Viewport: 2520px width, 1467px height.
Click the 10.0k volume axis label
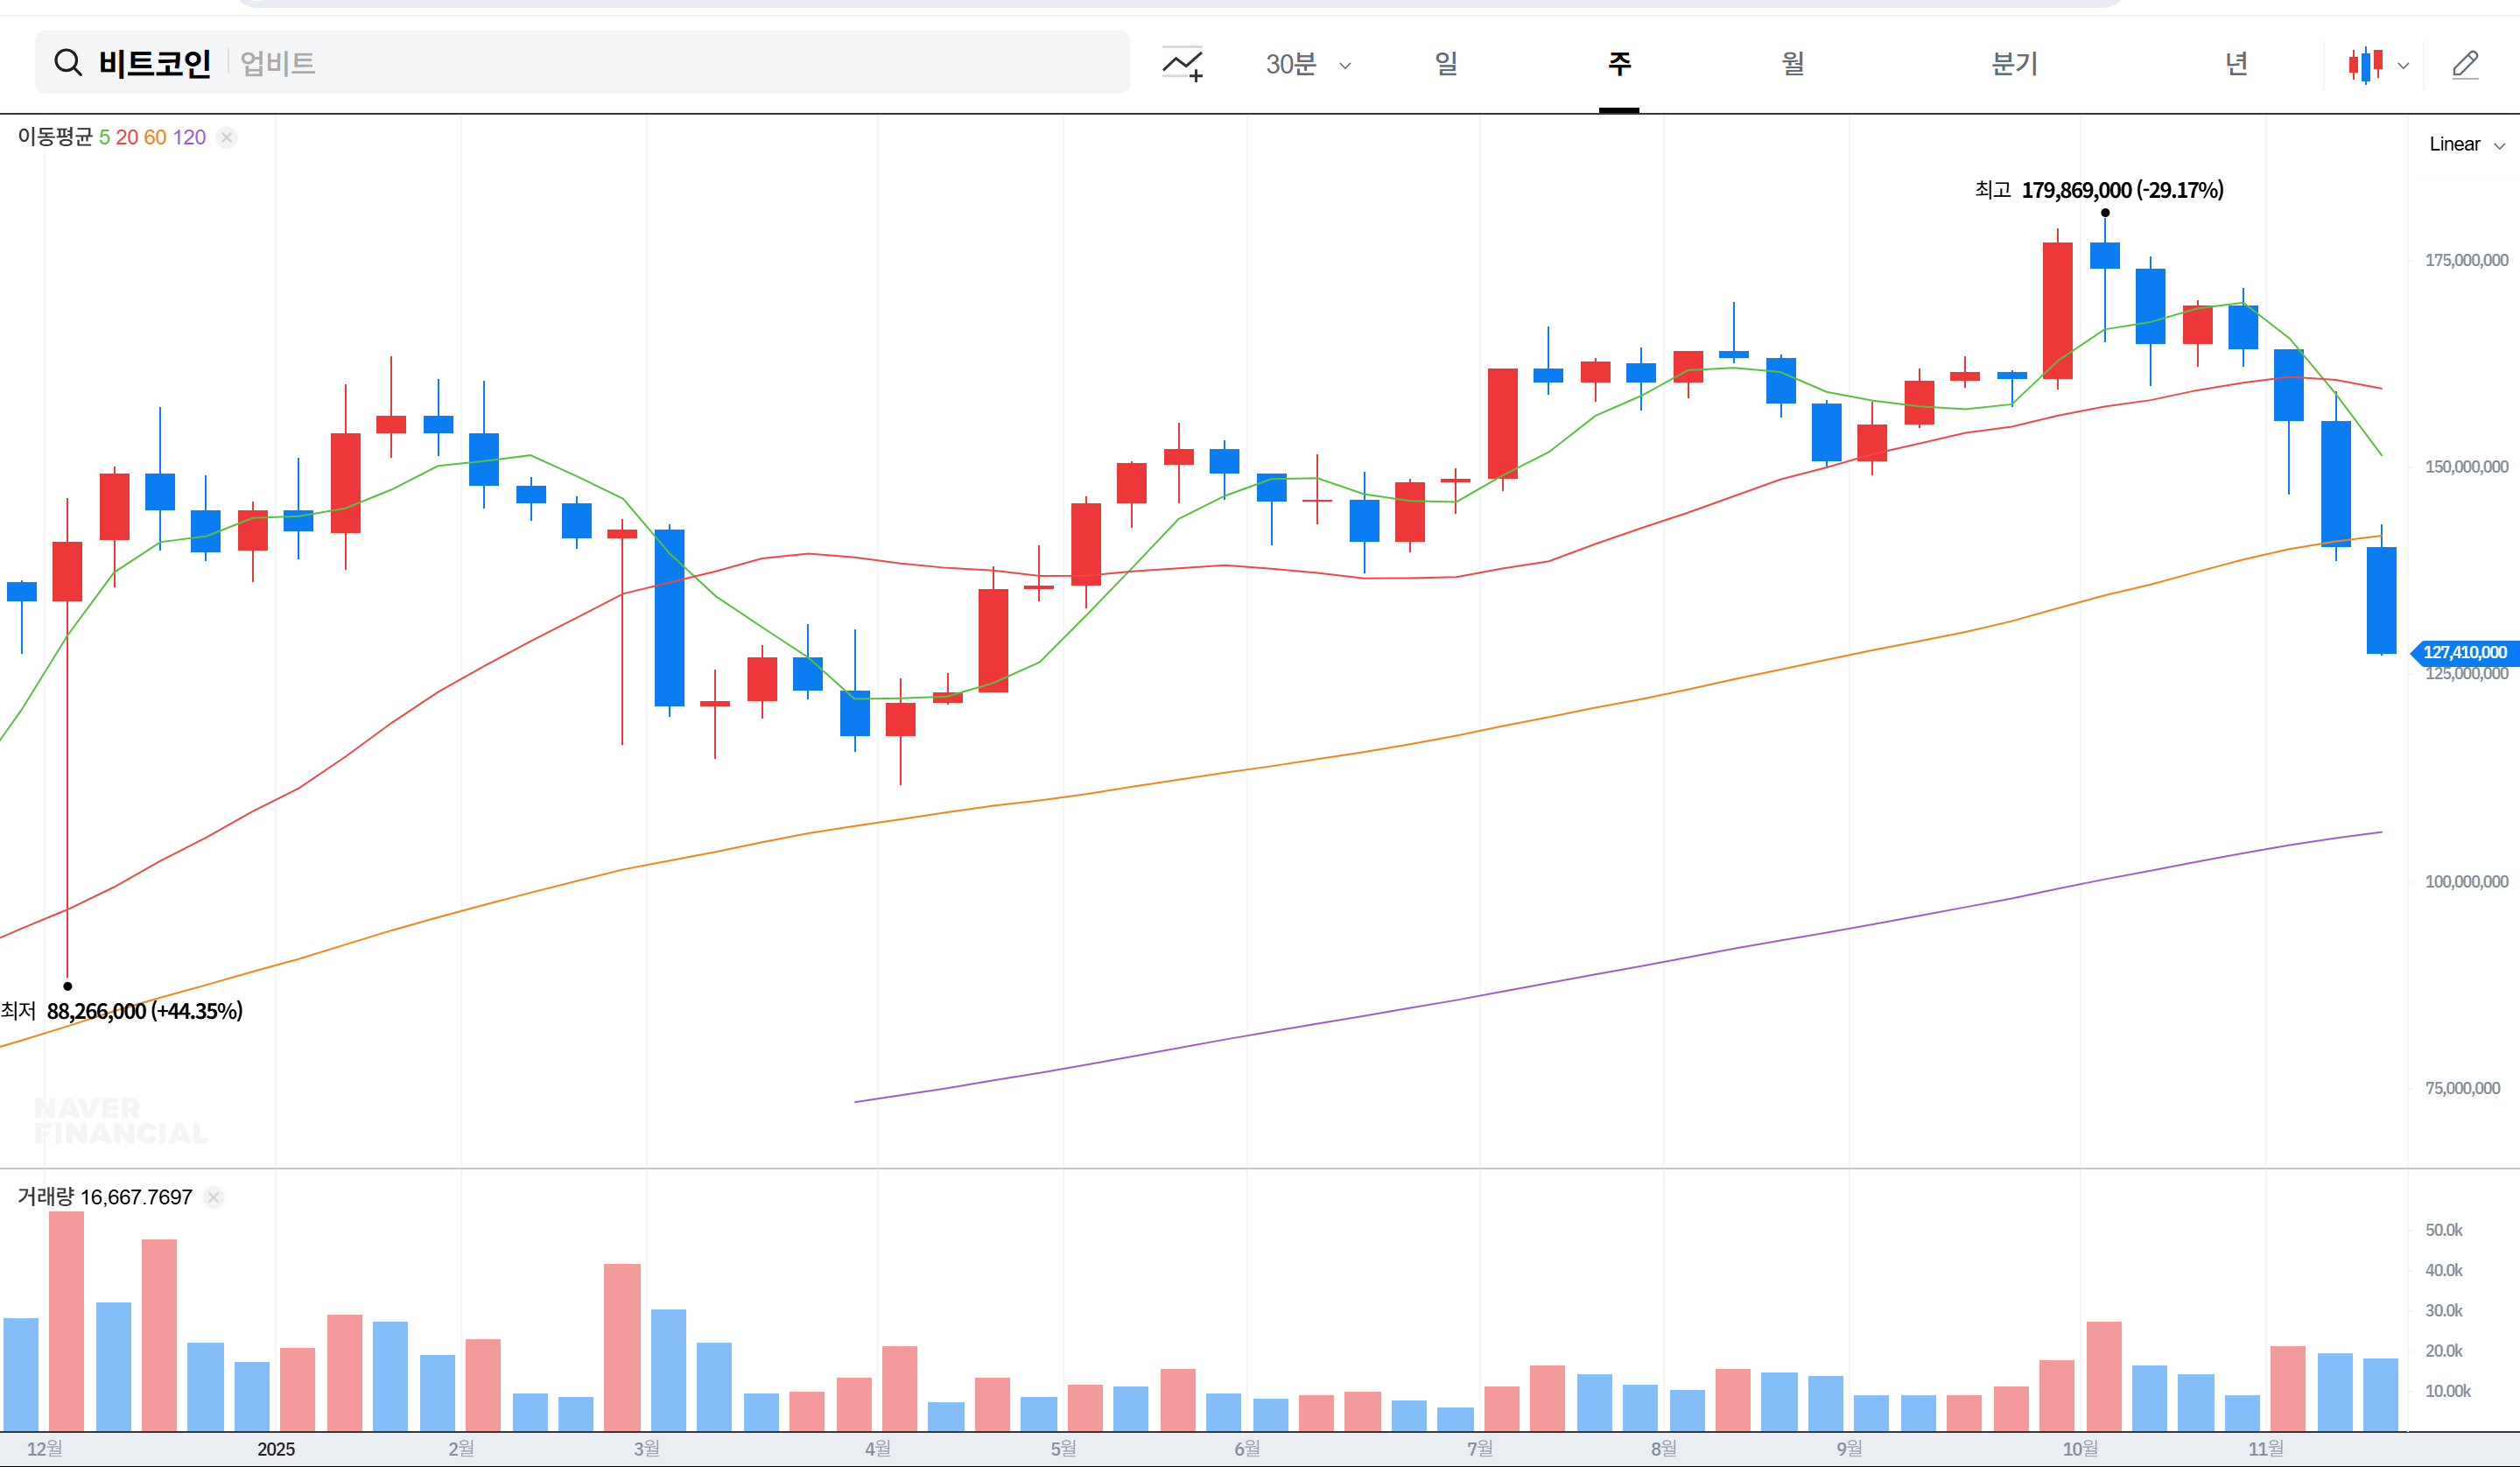click(2447, 1391)
